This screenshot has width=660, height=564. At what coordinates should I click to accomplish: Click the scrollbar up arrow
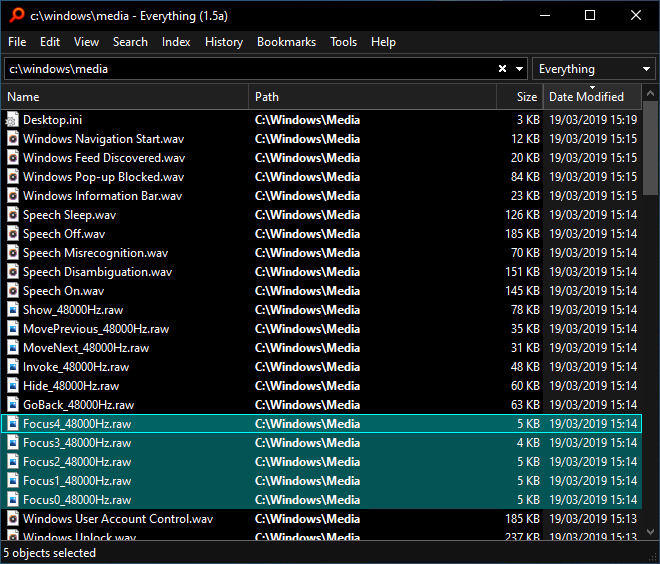click(650, 93)
